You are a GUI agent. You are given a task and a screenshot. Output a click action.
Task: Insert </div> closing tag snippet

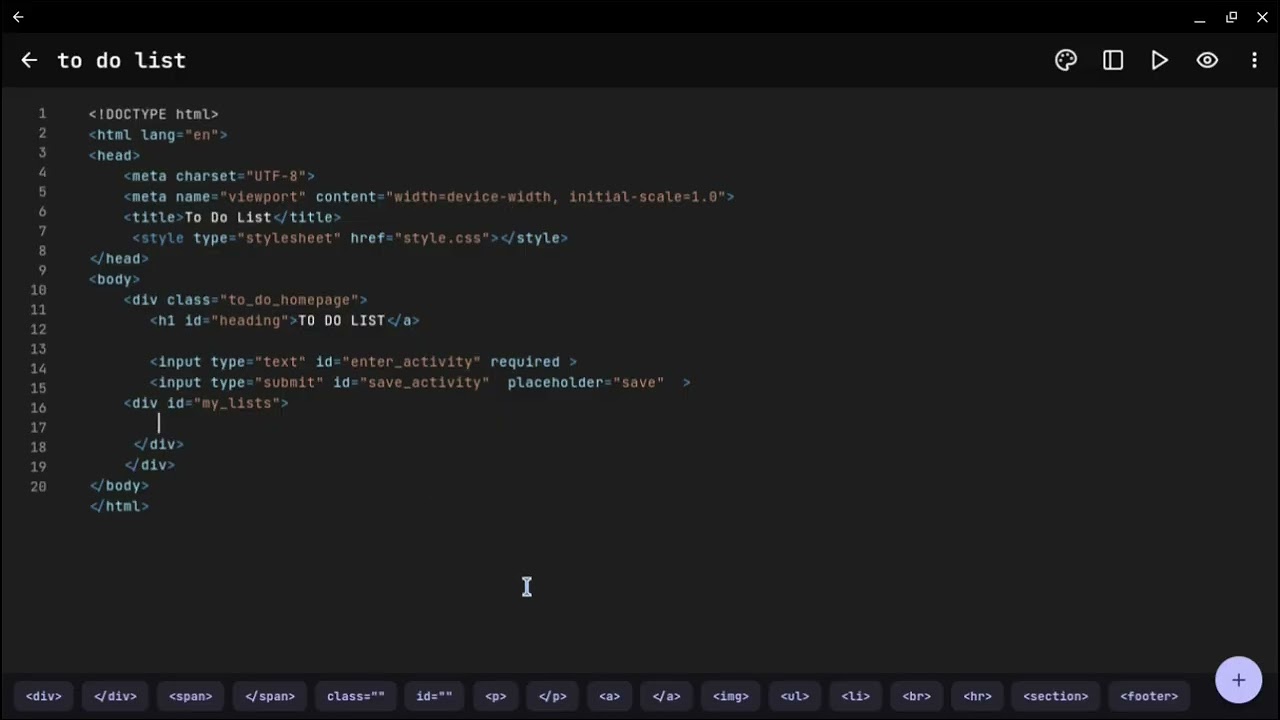(115, 696)
